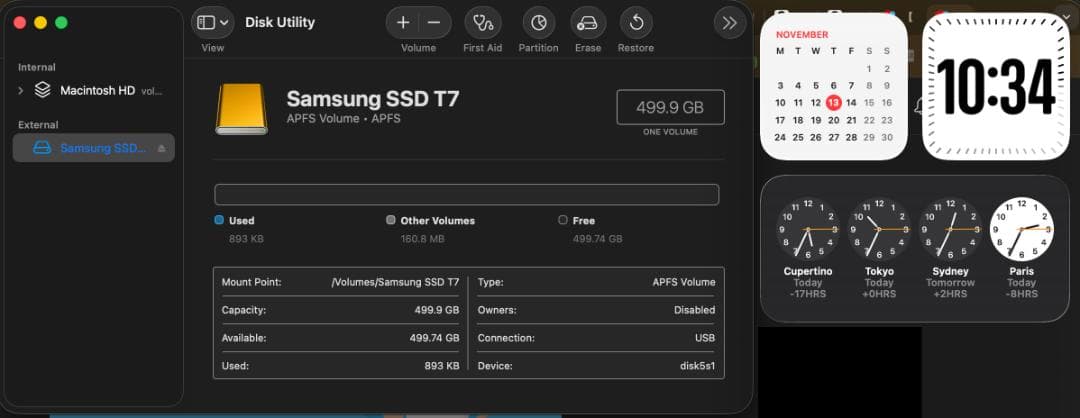Click the Available 499.74 GB table value

434,338
